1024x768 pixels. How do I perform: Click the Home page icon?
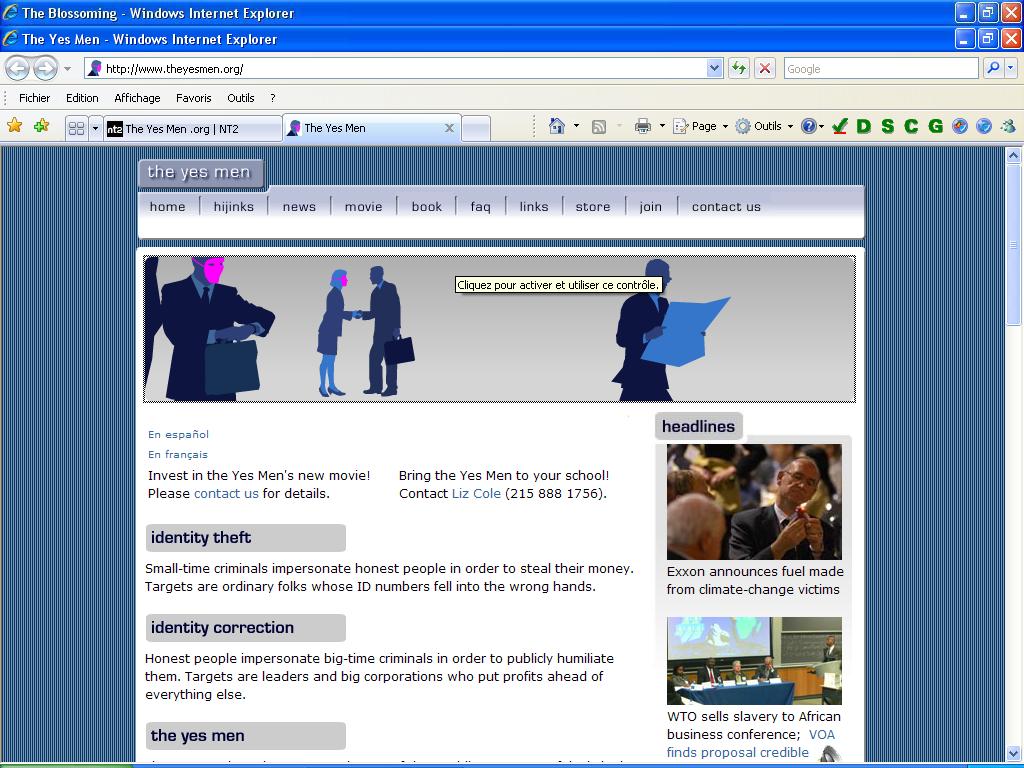557,126
